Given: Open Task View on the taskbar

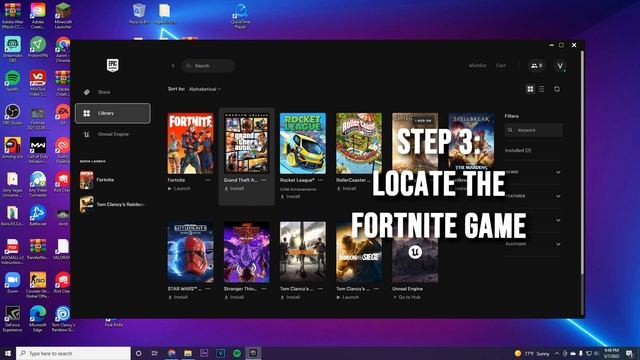Looking at the screenshot, I should click(155, 353).
